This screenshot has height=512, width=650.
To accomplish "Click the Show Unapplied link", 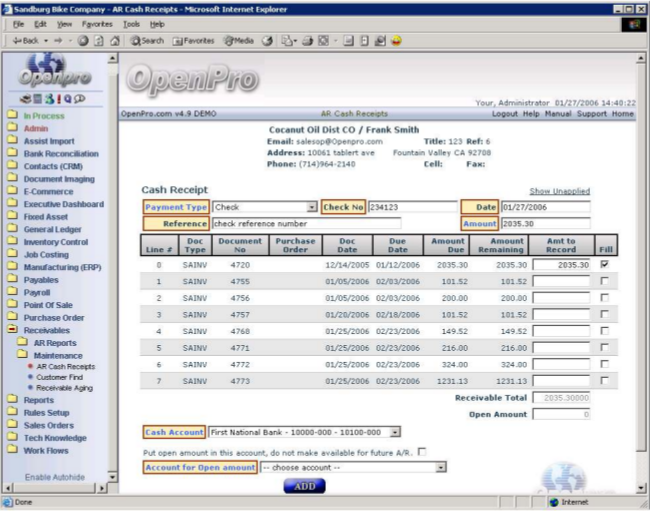I will pos(559,191).
